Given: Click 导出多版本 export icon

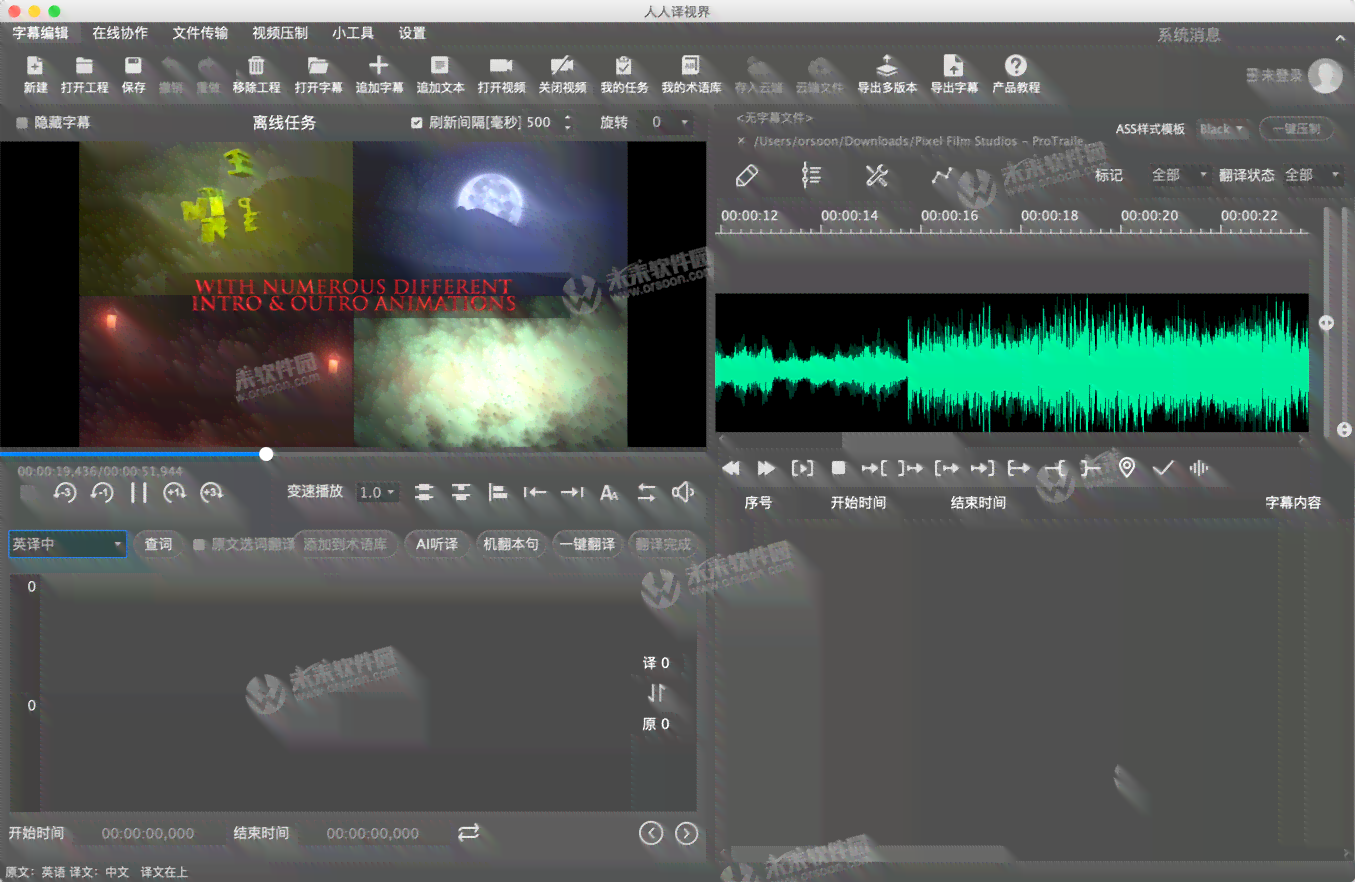Looking at the screenshot, I should coord(887,67).
